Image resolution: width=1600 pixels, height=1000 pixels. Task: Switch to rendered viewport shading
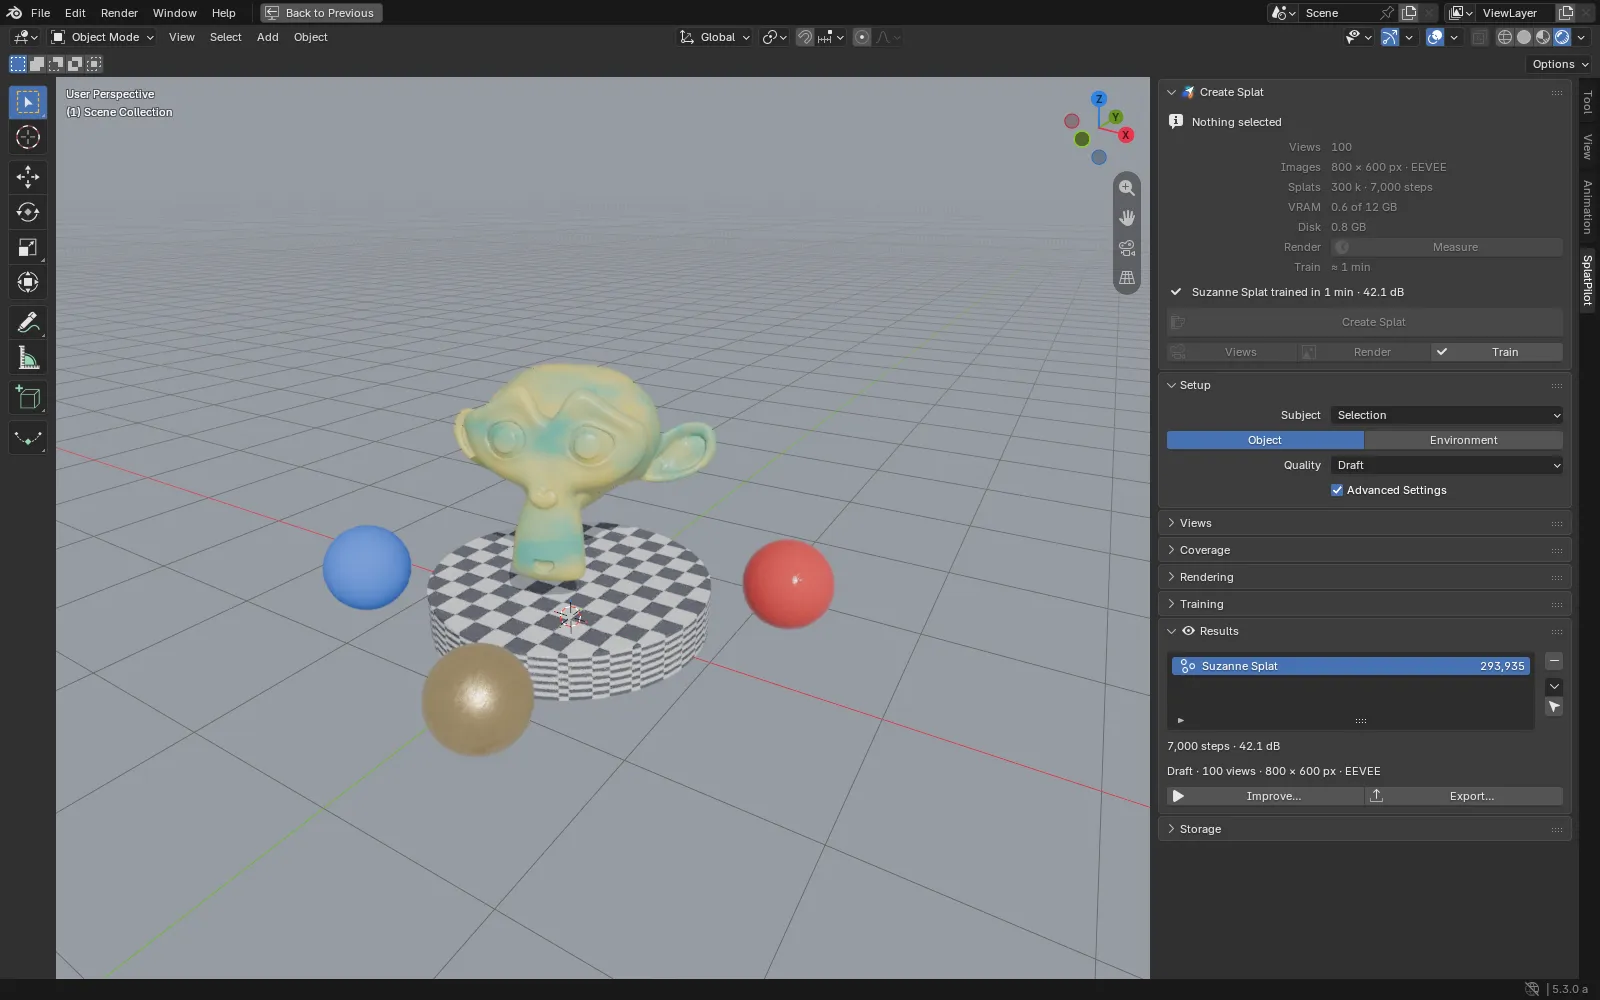pos(1562,37)
